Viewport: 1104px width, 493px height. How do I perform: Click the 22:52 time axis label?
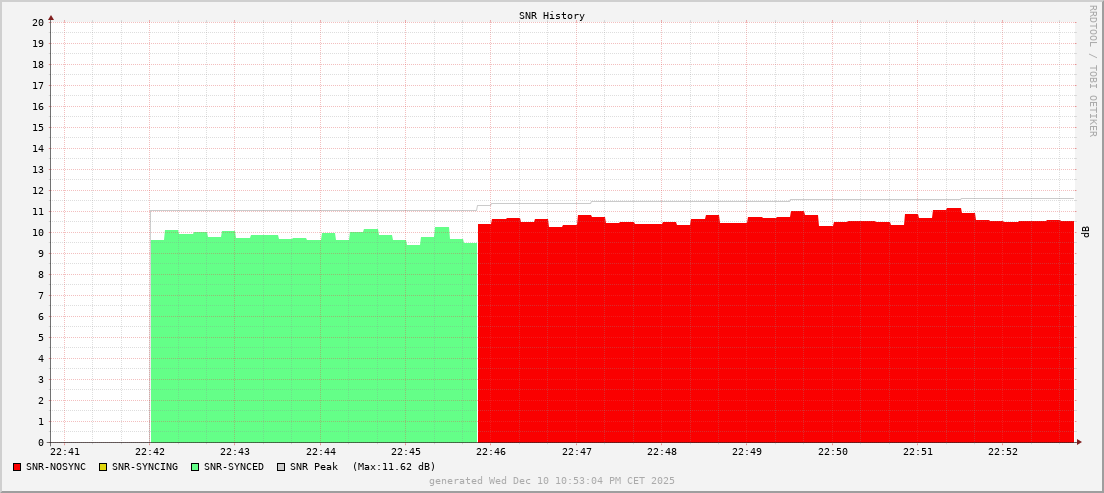[1003, 452]
